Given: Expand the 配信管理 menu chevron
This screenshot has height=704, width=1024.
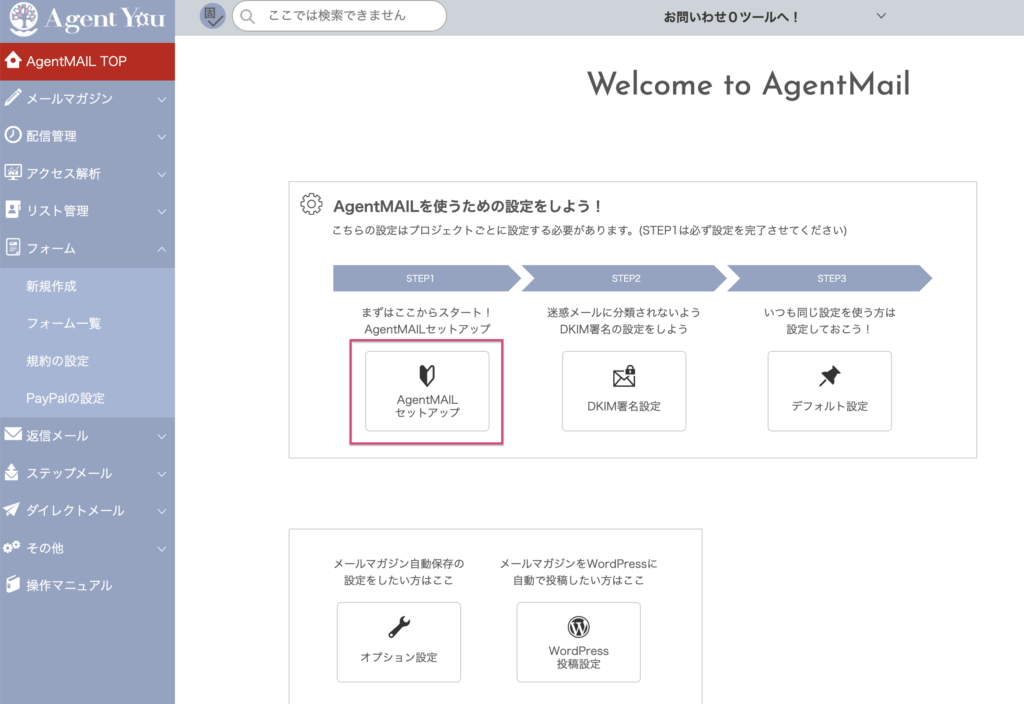Looking at the screenshot, I should [162, 136].
